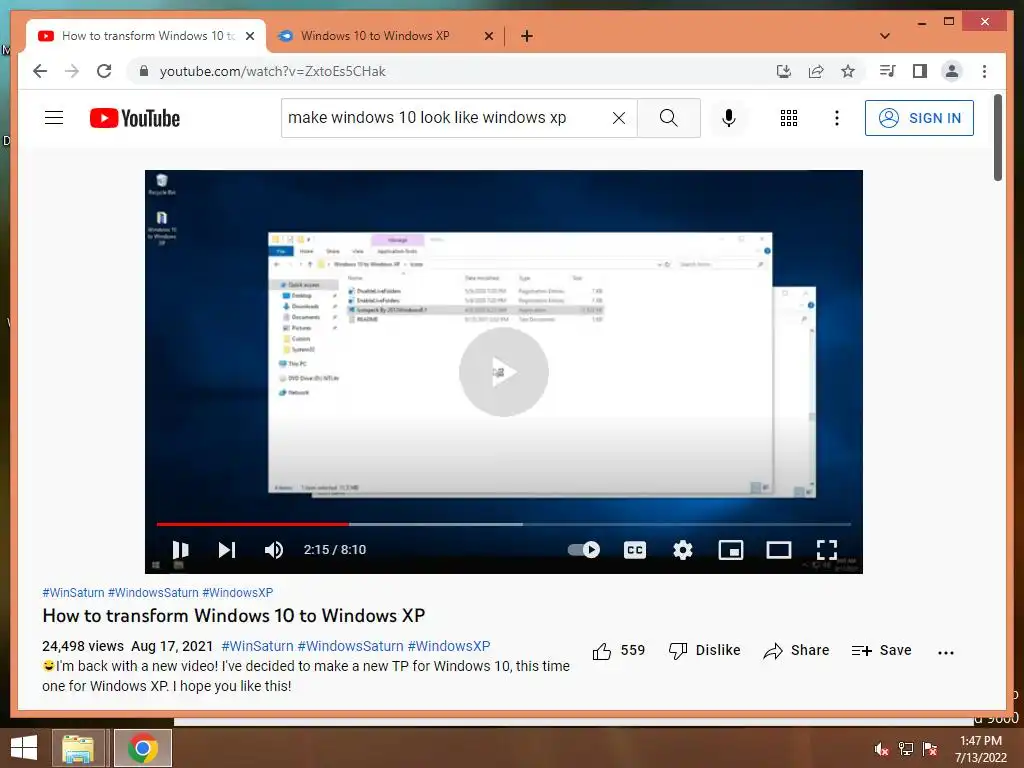The image size is (1024, 768).
Task: Click the video title text
Action: click(234, 615)
